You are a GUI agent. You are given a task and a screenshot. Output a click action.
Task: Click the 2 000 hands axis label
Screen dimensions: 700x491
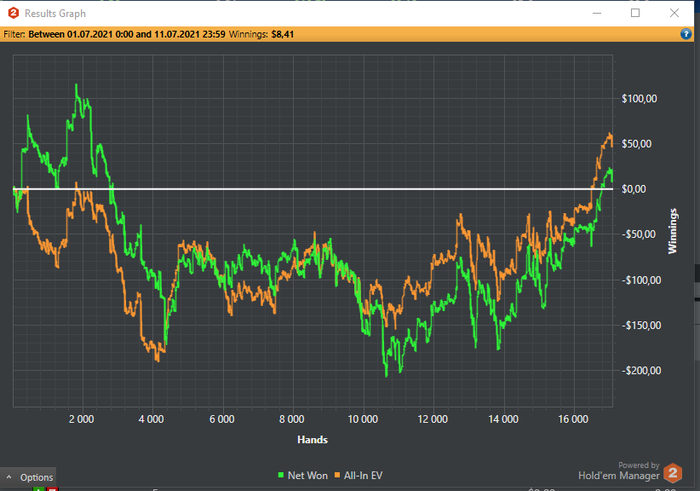pos(82,419)
